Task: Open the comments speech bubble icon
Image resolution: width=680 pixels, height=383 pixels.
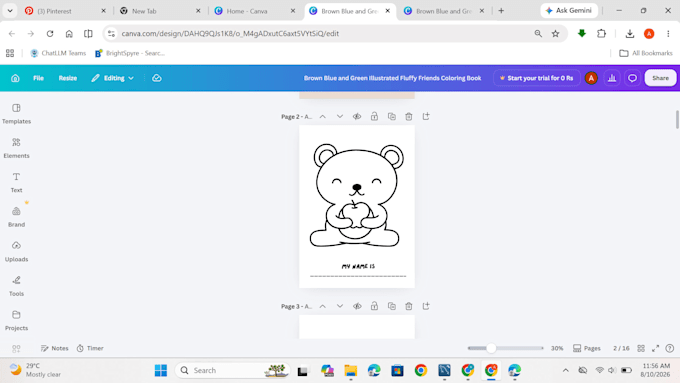Action: click(632, 78)
